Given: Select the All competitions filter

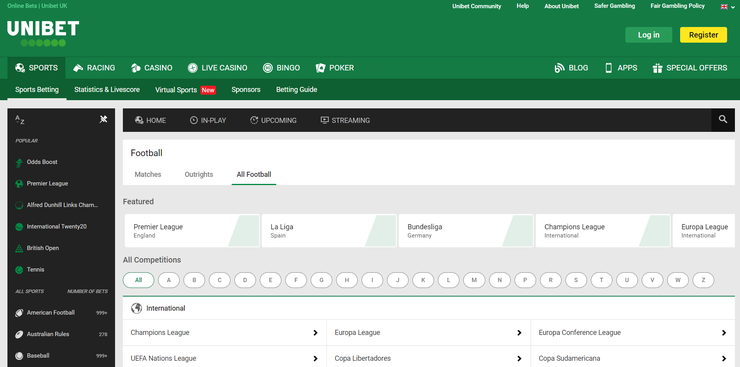Looking at the screenshot, I should point(138,280).
